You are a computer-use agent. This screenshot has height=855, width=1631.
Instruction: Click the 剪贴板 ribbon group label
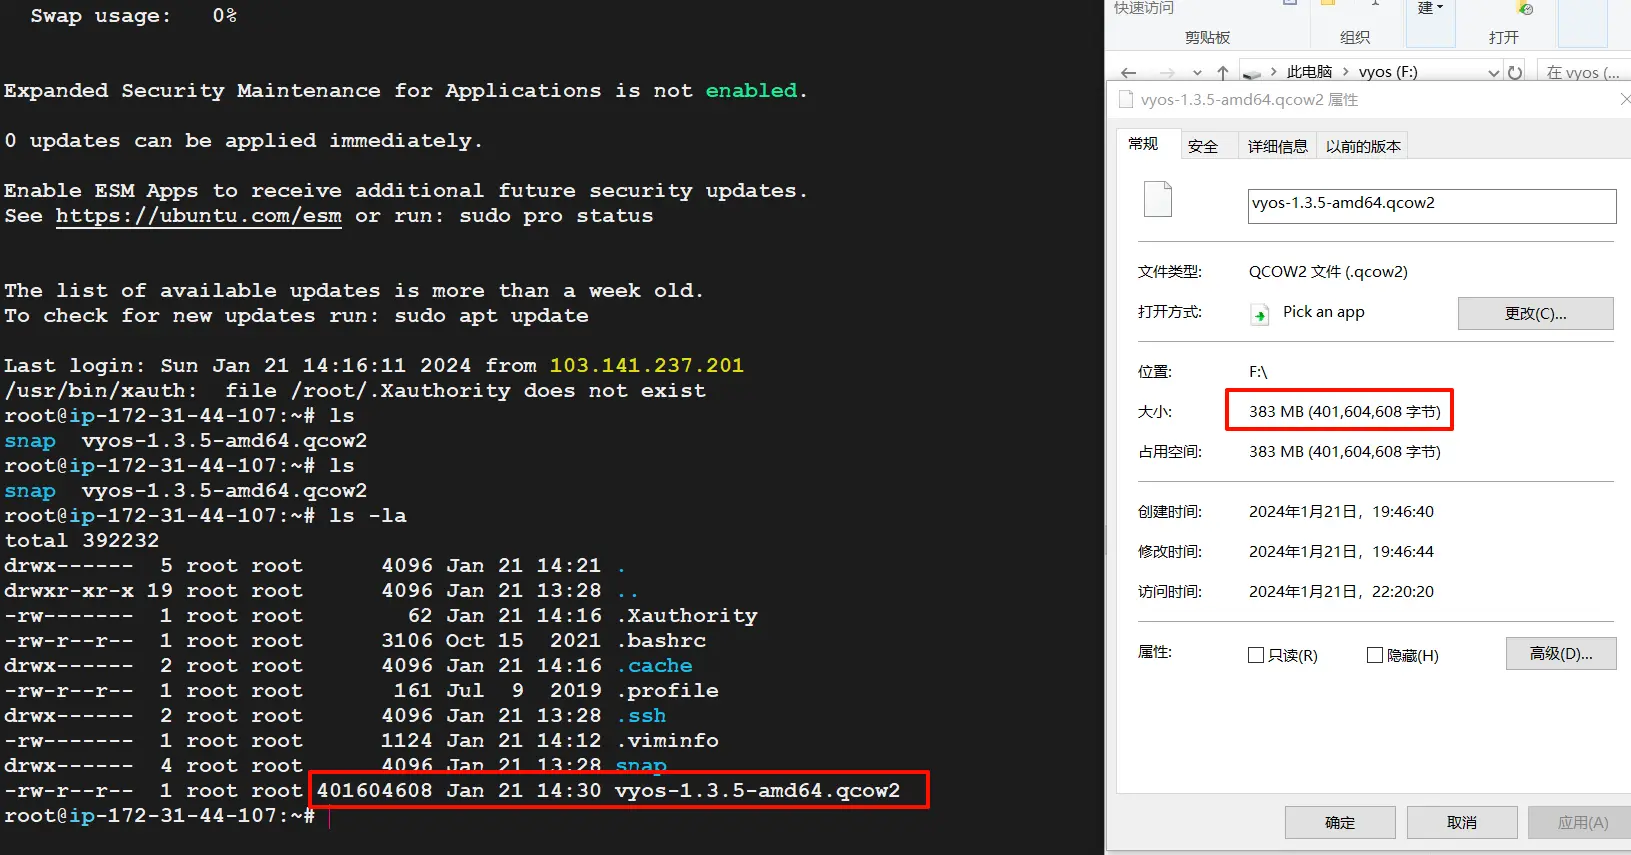1207,37
